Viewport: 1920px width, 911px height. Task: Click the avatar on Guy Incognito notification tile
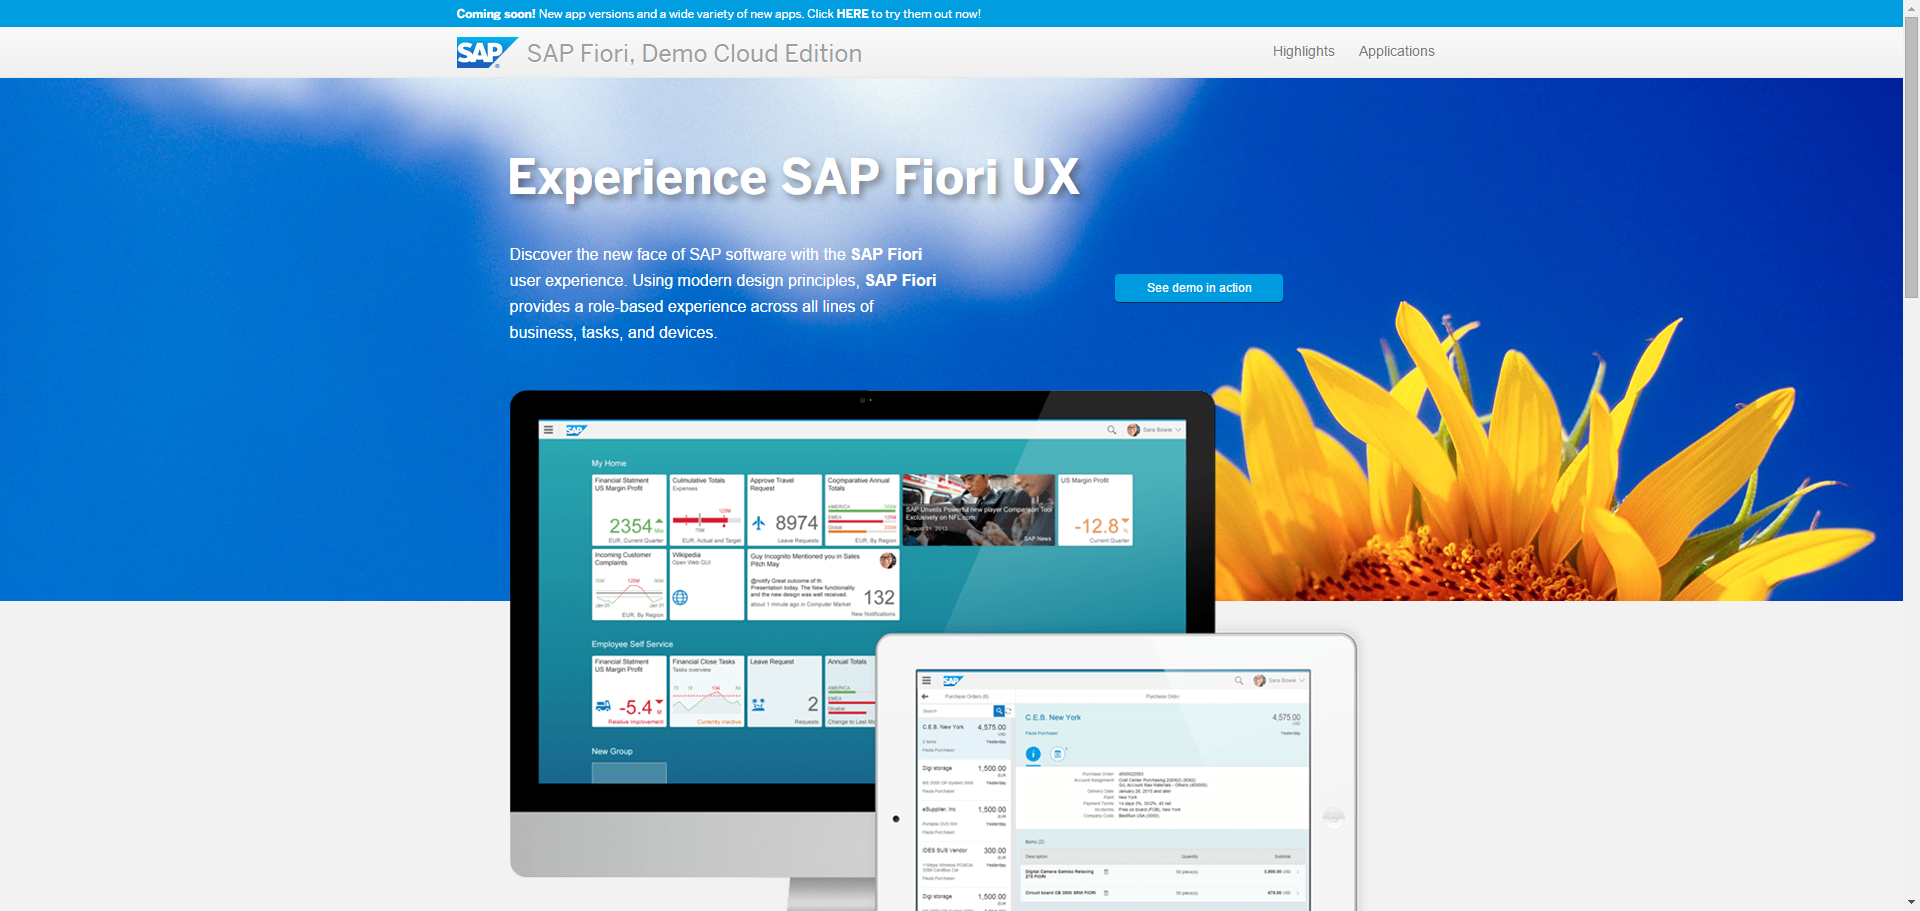point(887,561)
